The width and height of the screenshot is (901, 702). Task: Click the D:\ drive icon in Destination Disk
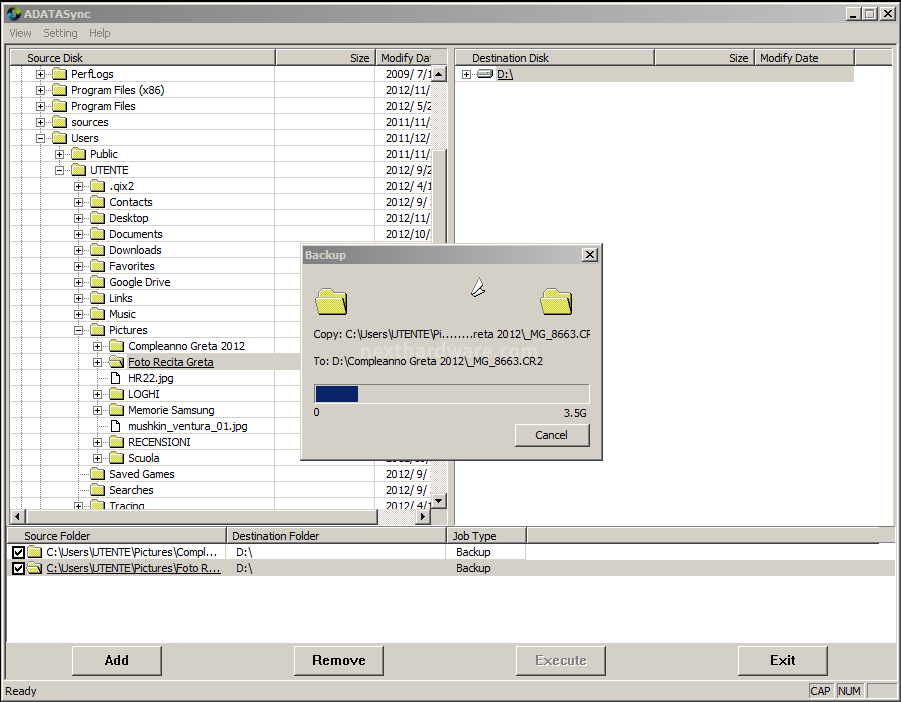coord(485,74)
